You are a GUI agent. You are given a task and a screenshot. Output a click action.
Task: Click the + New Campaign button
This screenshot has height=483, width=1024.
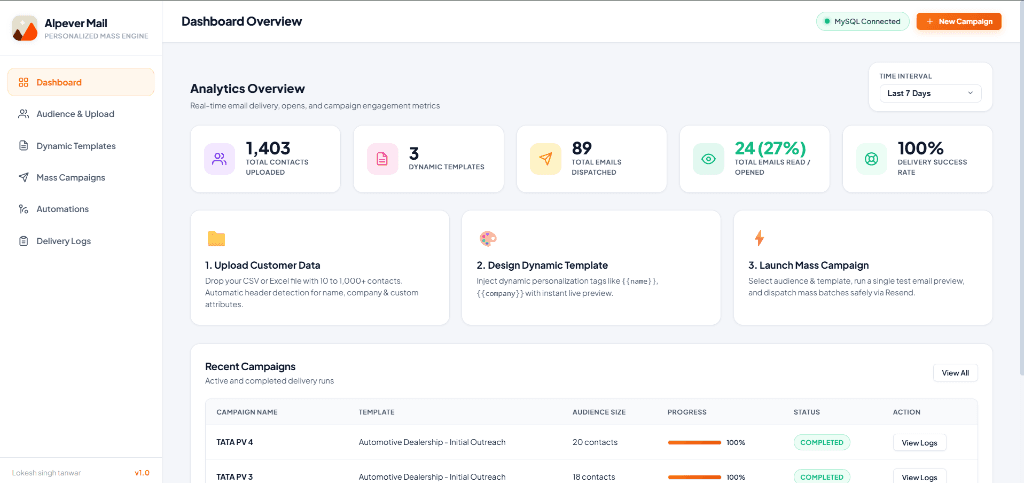point(959,22)
